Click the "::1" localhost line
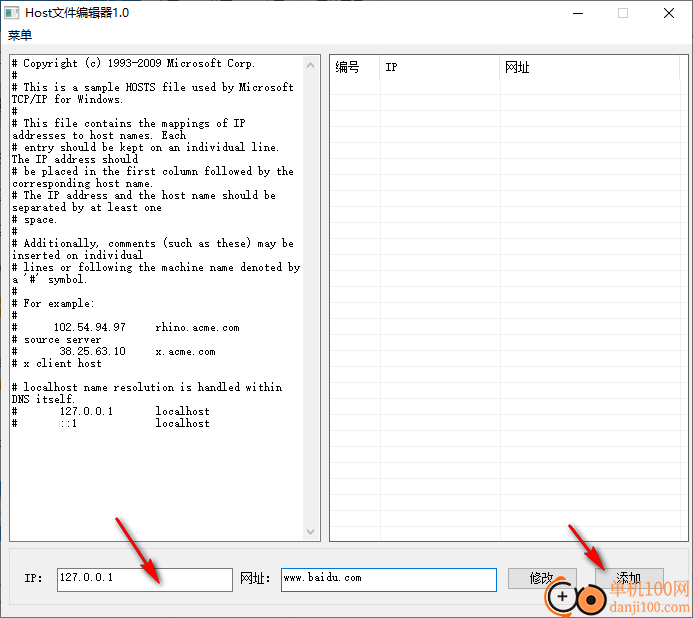The height and width of the screenshot is (618, 693). pos(110,423)
